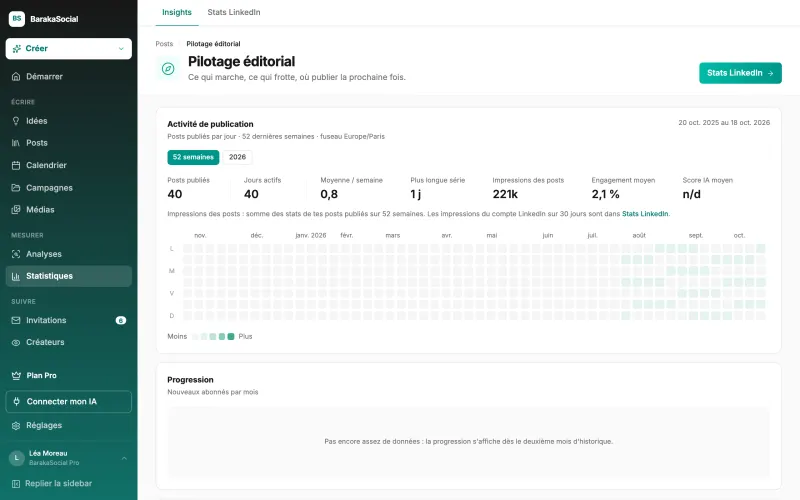Click the Connecter mon IA button

(x=68, y=402)
